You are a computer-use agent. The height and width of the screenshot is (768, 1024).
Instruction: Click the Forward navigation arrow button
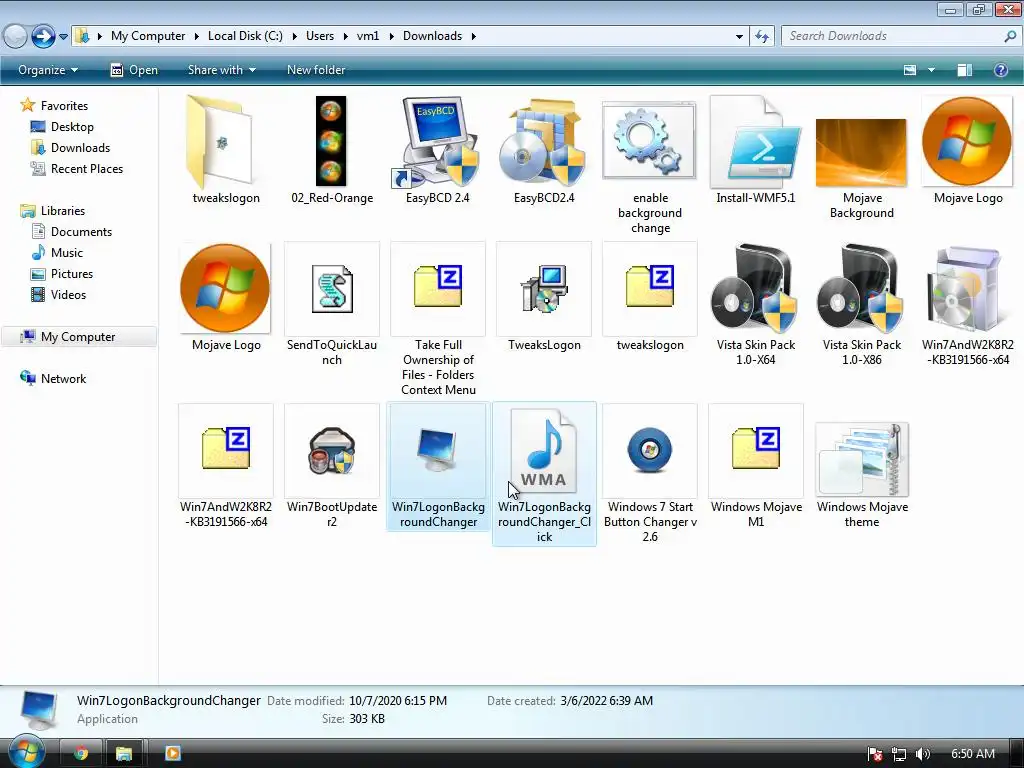(x=44, y=36)
